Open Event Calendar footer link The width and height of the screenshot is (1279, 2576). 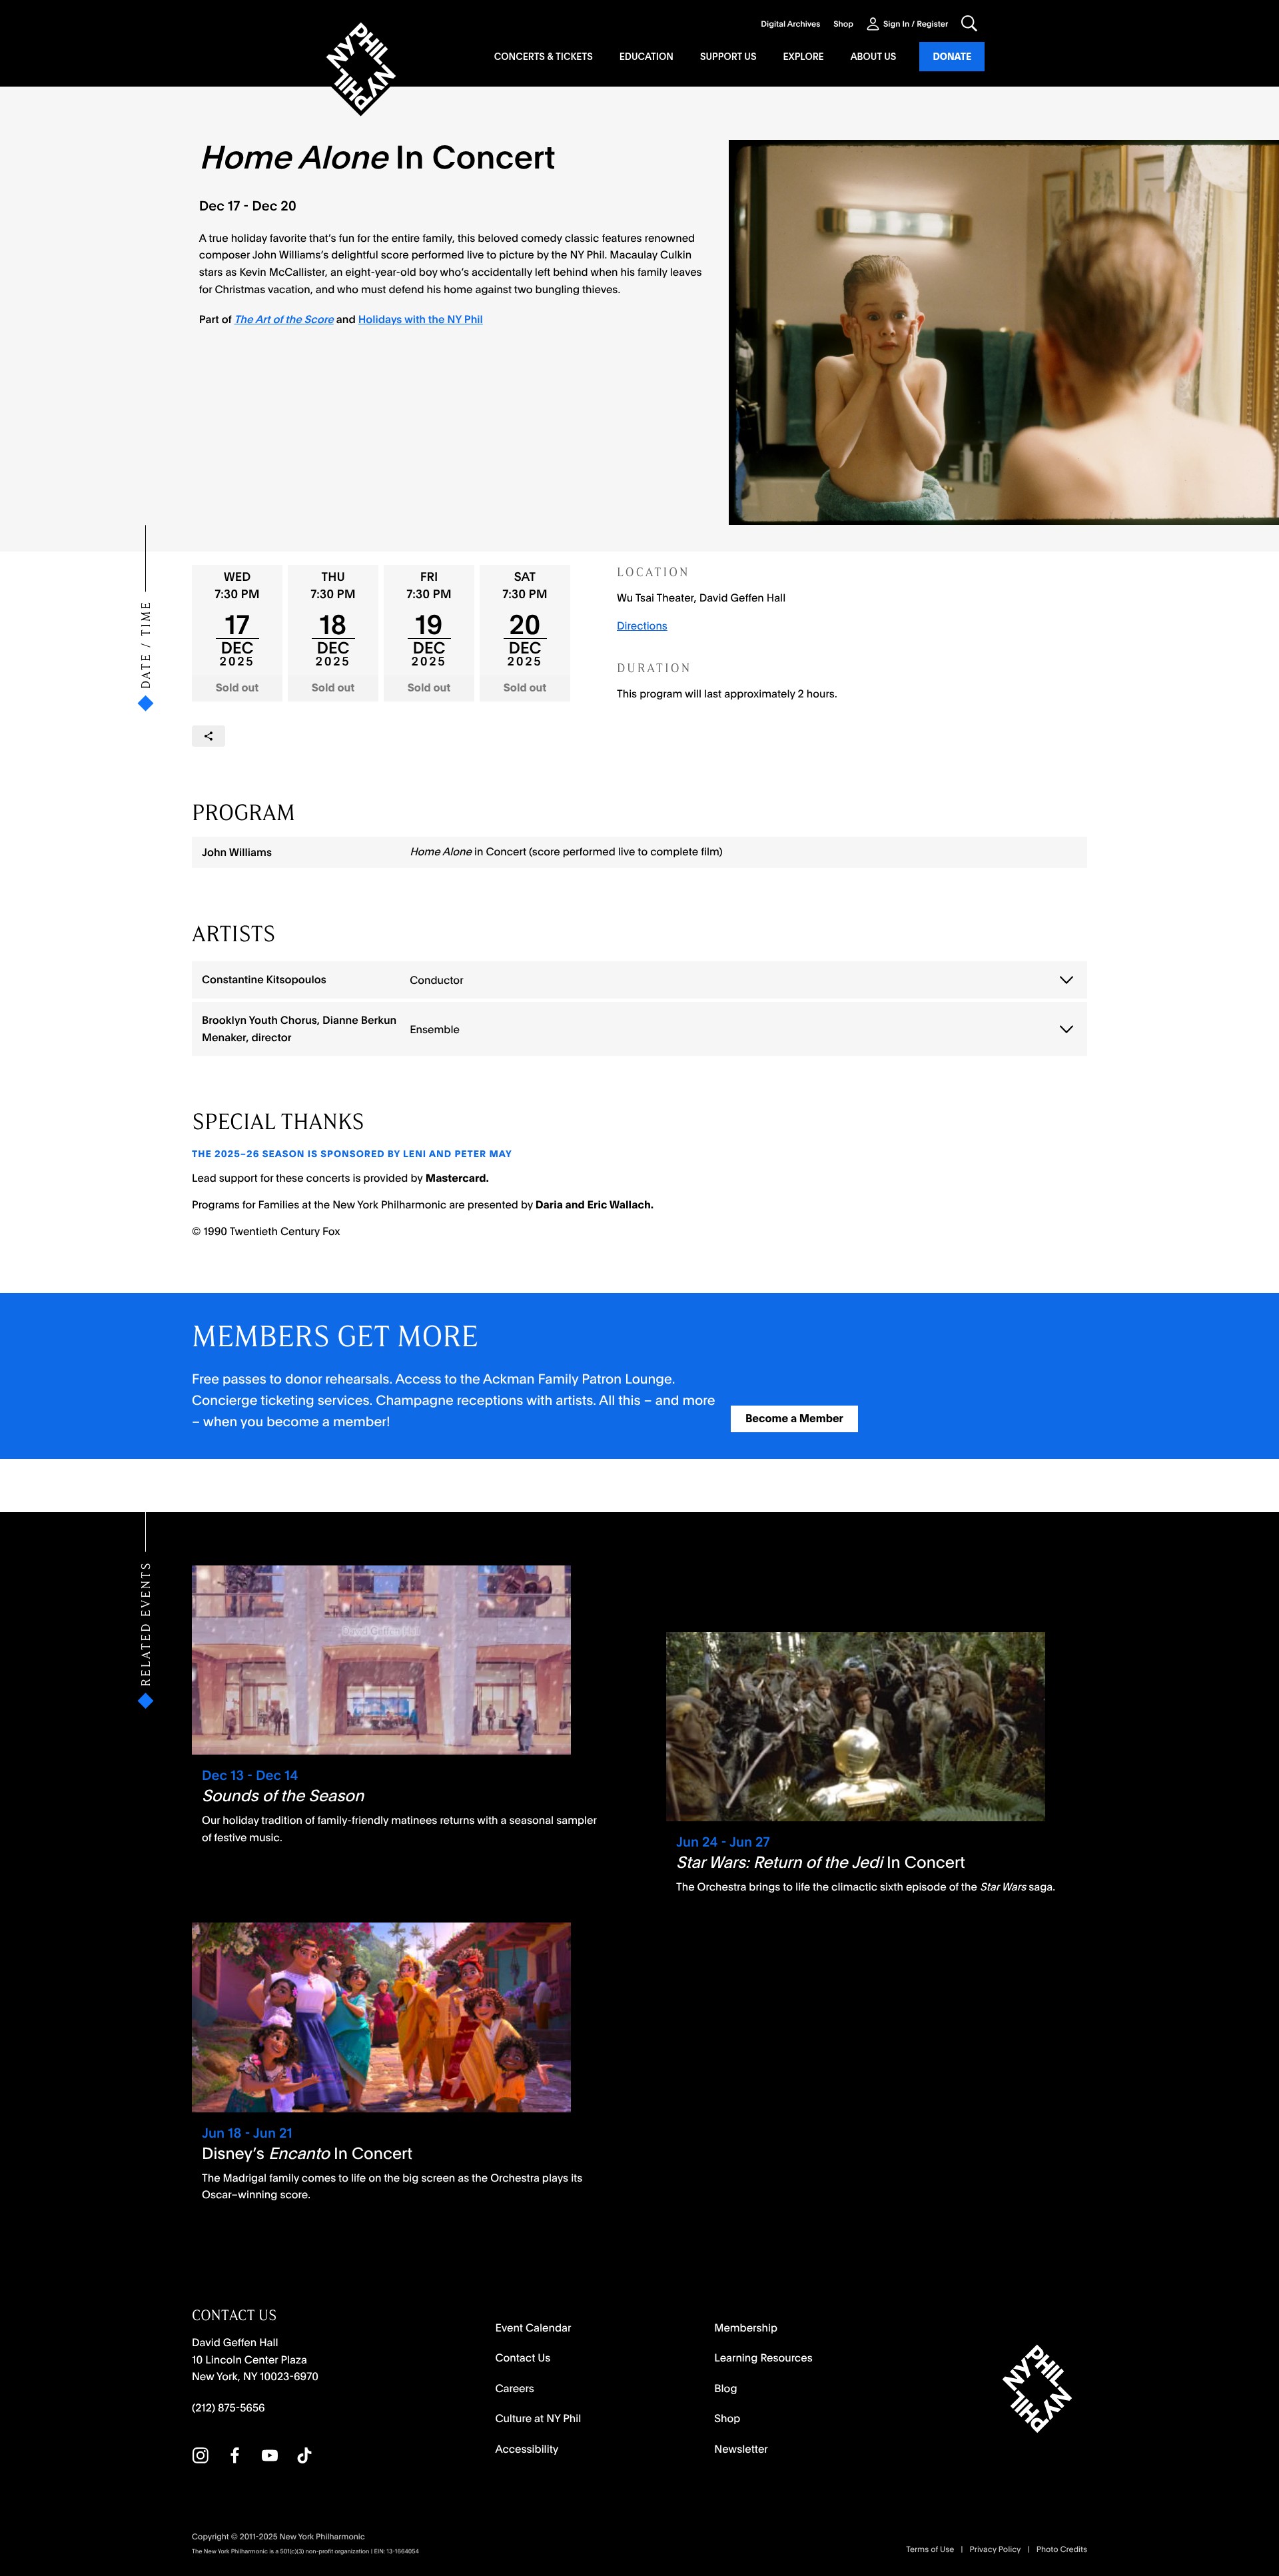coord(533,2328)
